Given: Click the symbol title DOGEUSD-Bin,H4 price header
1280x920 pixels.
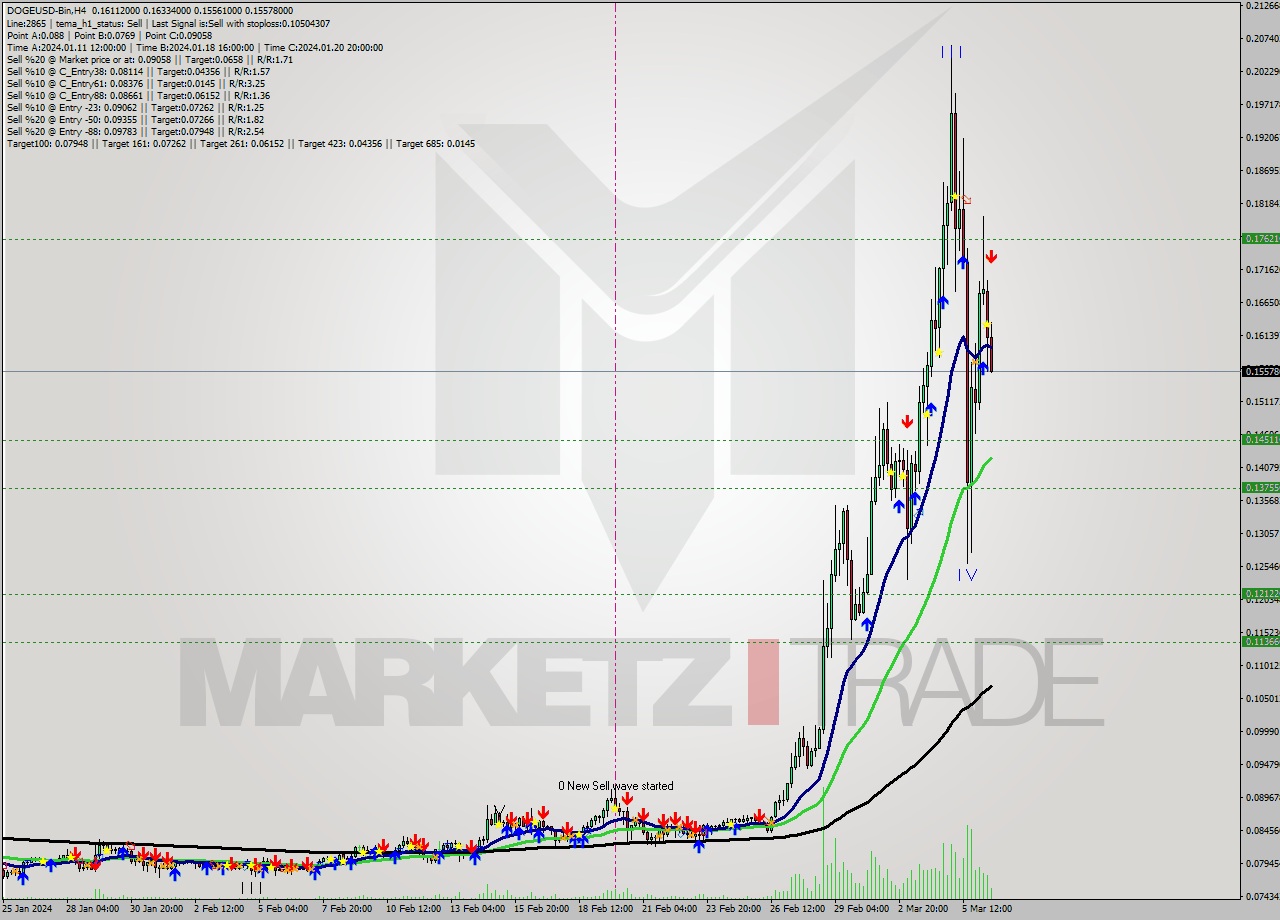Looking at the screenshot, I should coord(149,11).
